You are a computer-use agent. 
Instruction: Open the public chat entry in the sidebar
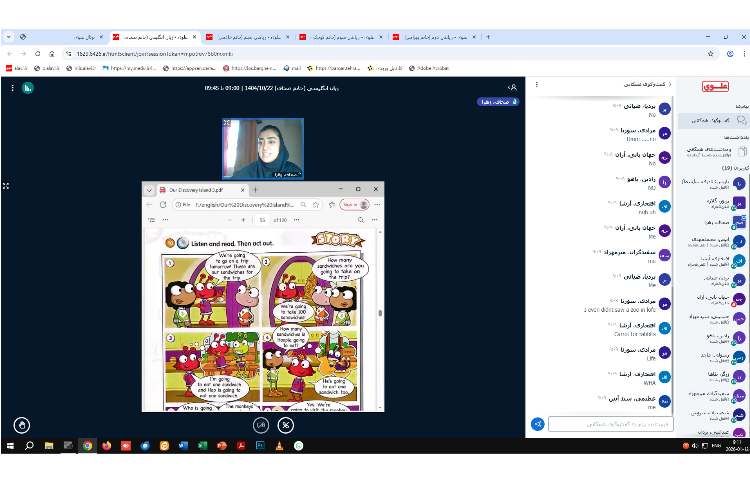[712, 120]
